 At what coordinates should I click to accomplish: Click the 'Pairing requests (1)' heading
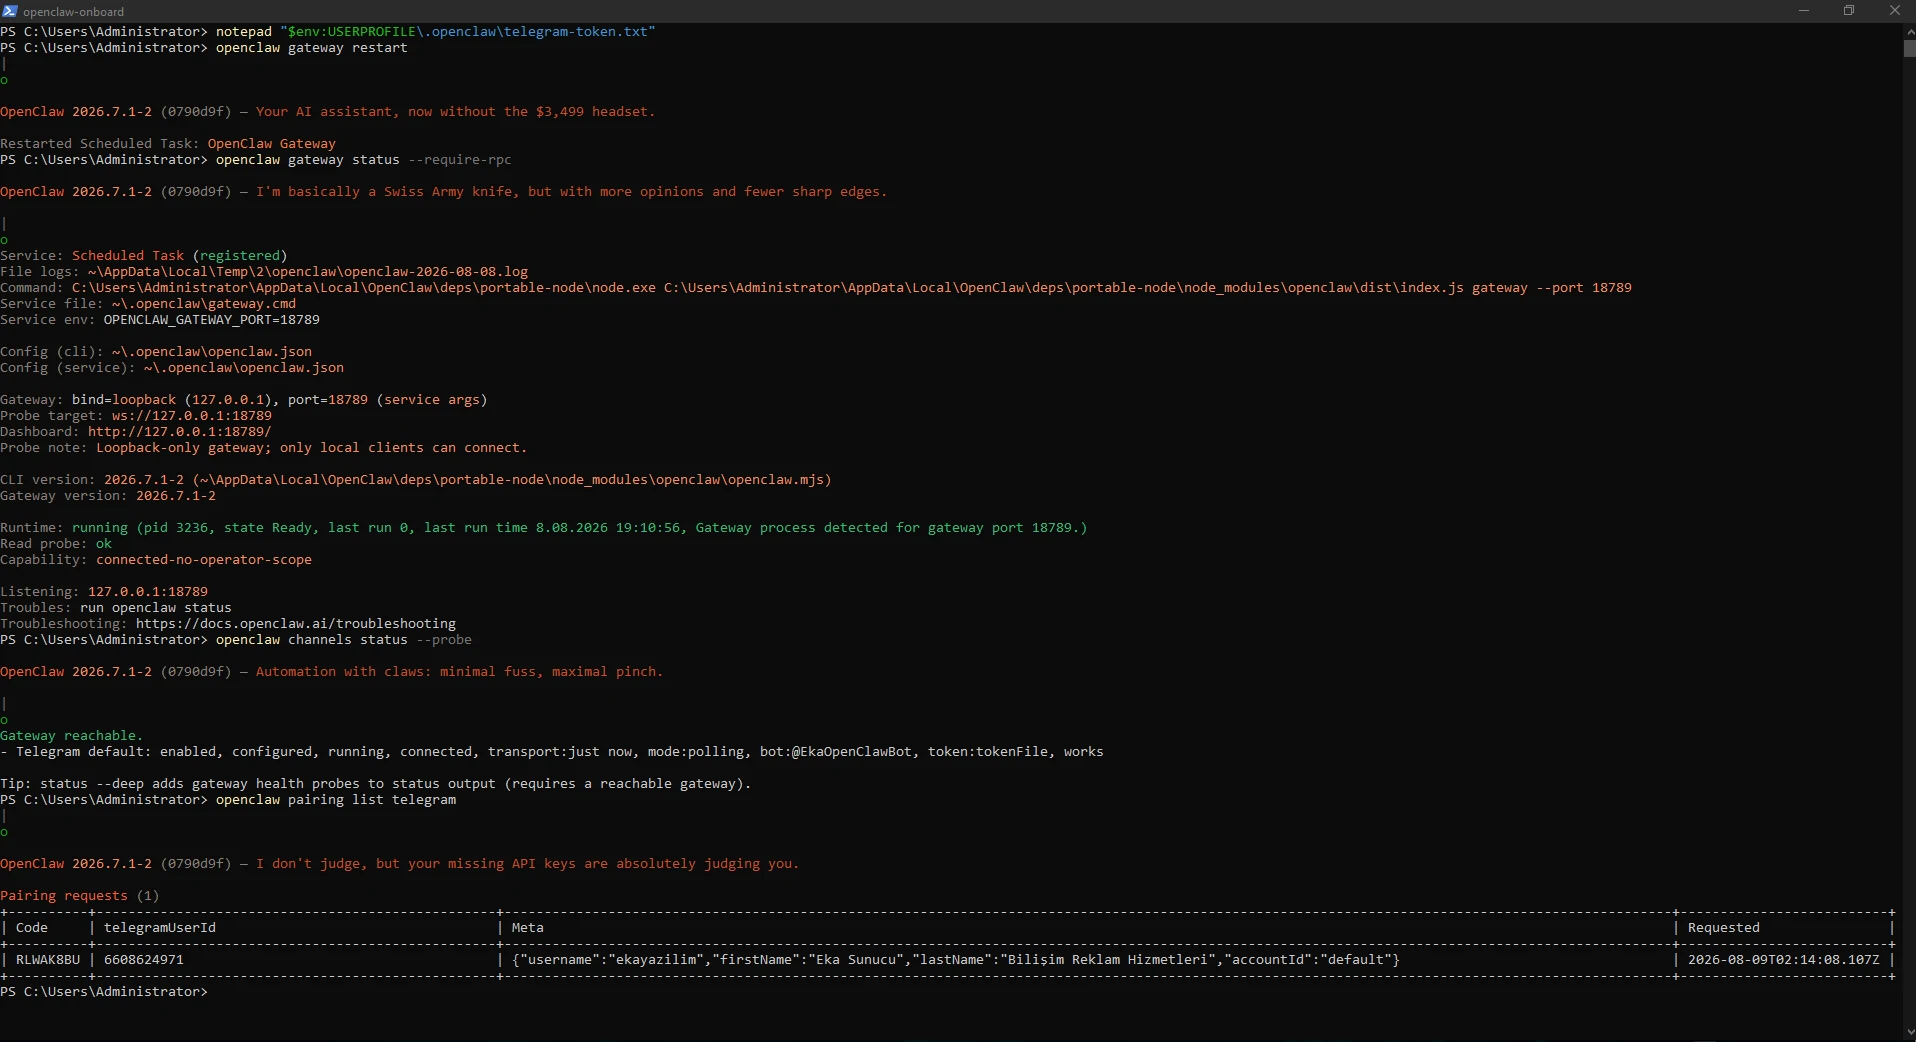80,896
